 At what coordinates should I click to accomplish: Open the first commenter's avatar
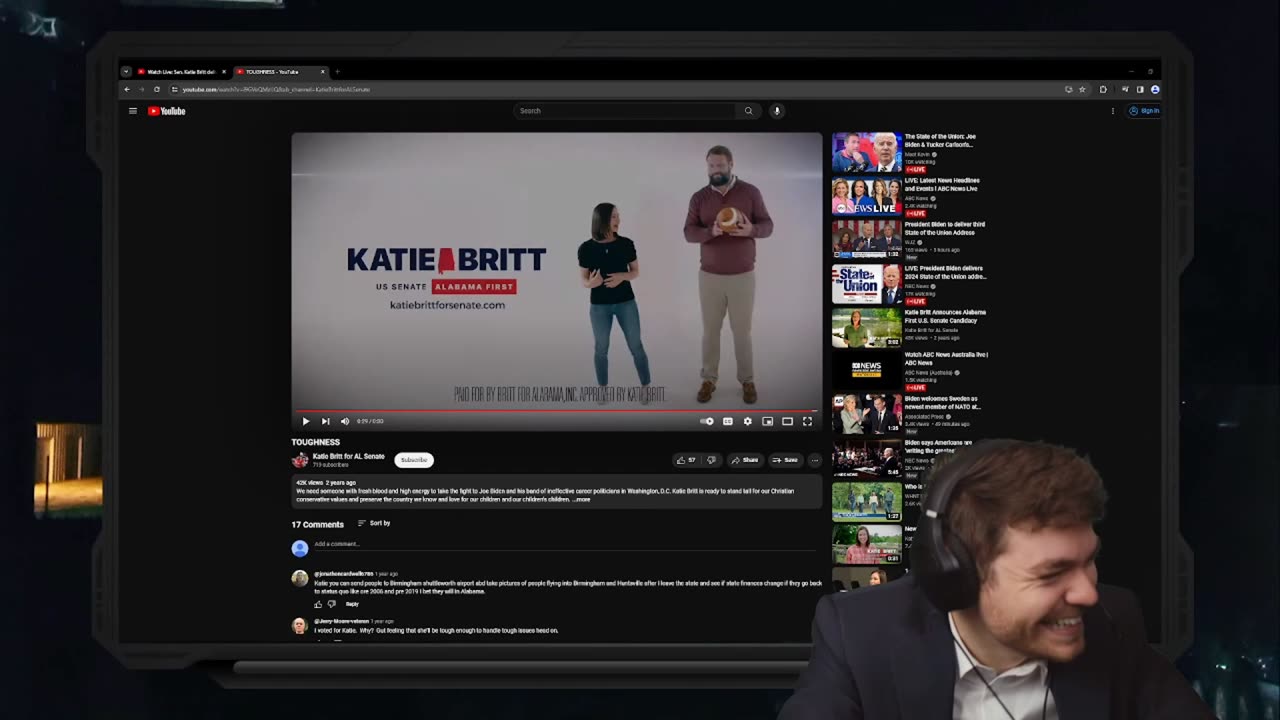pyautogui.click(x=300, y=579)
